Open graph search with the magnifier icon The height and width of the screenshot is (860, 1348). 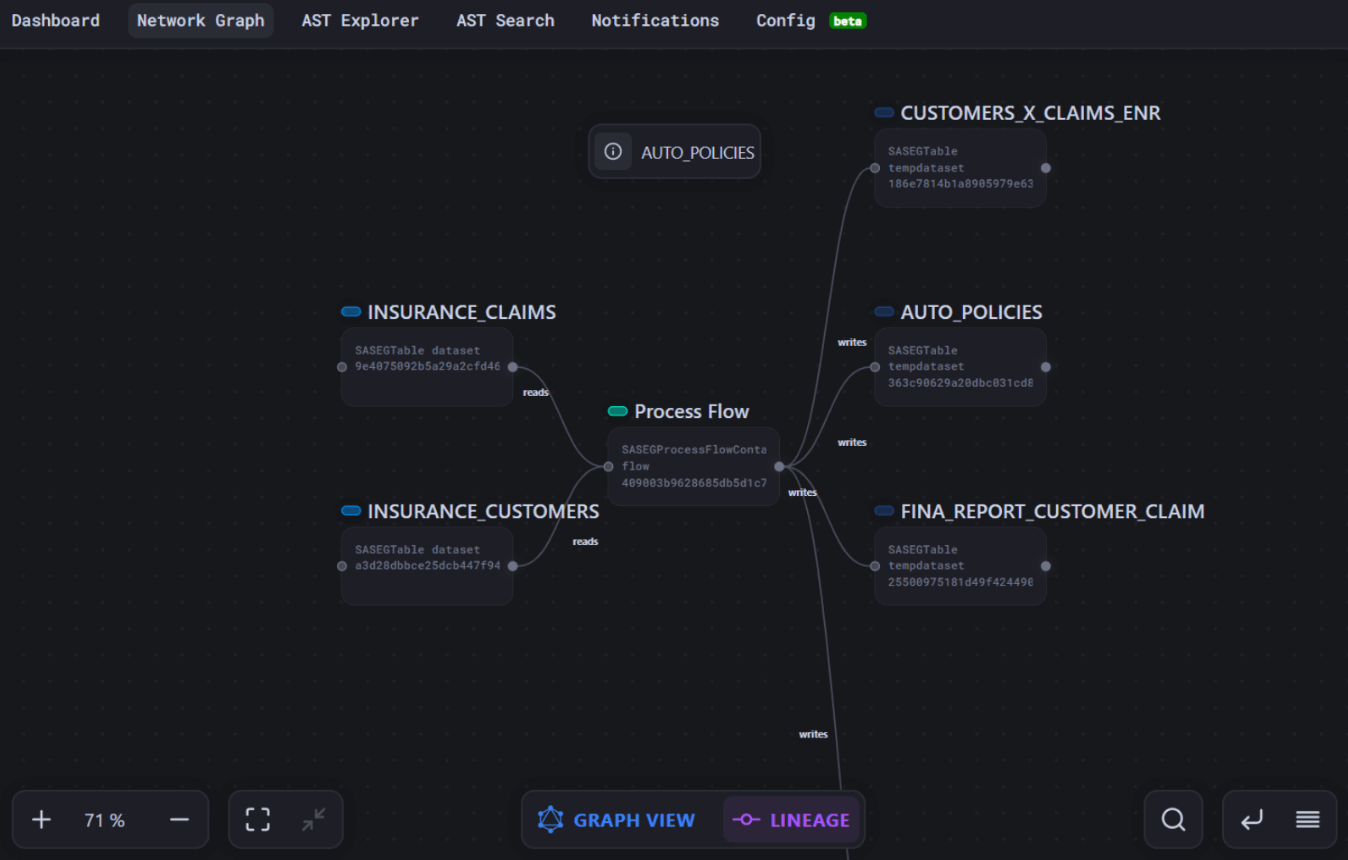pos(1174,820)
